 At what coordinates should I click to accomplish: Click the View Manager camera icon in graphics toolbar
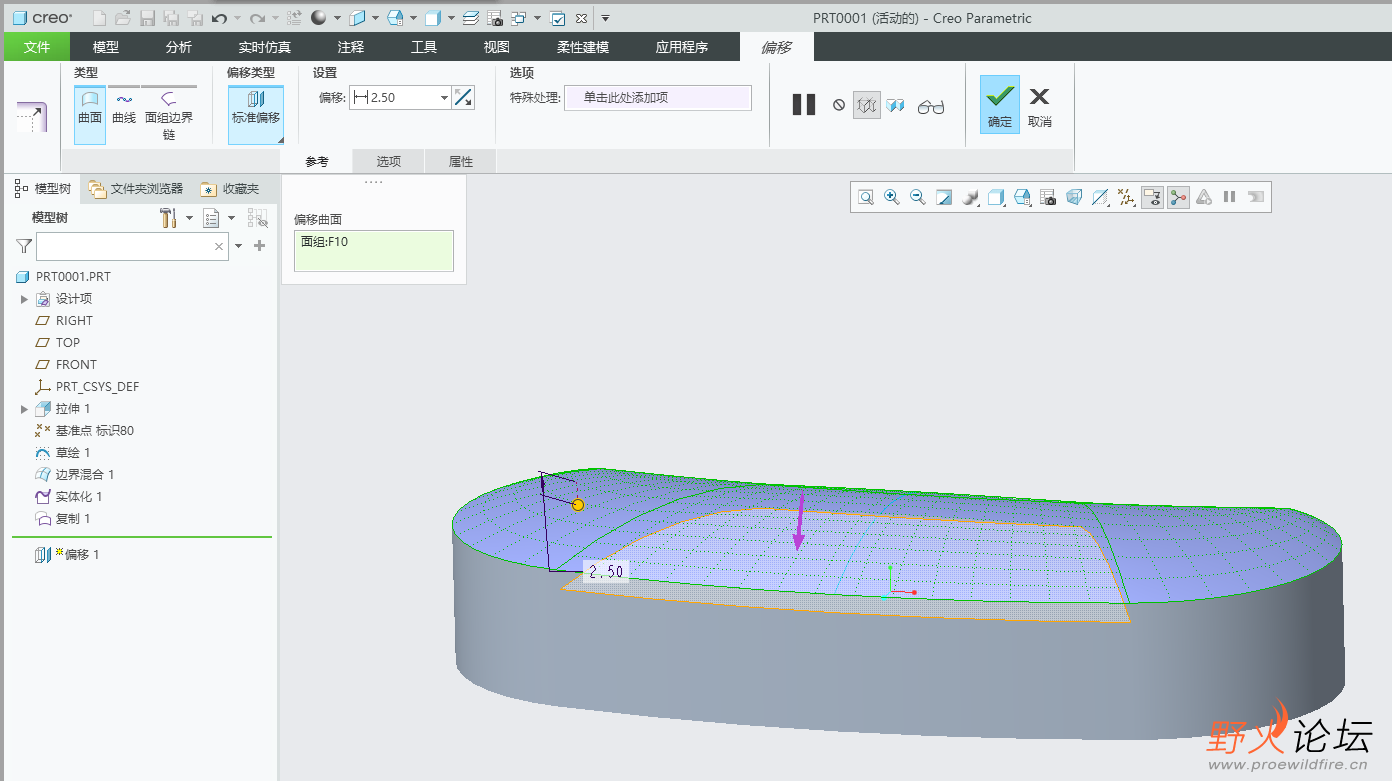[1048, 197]
